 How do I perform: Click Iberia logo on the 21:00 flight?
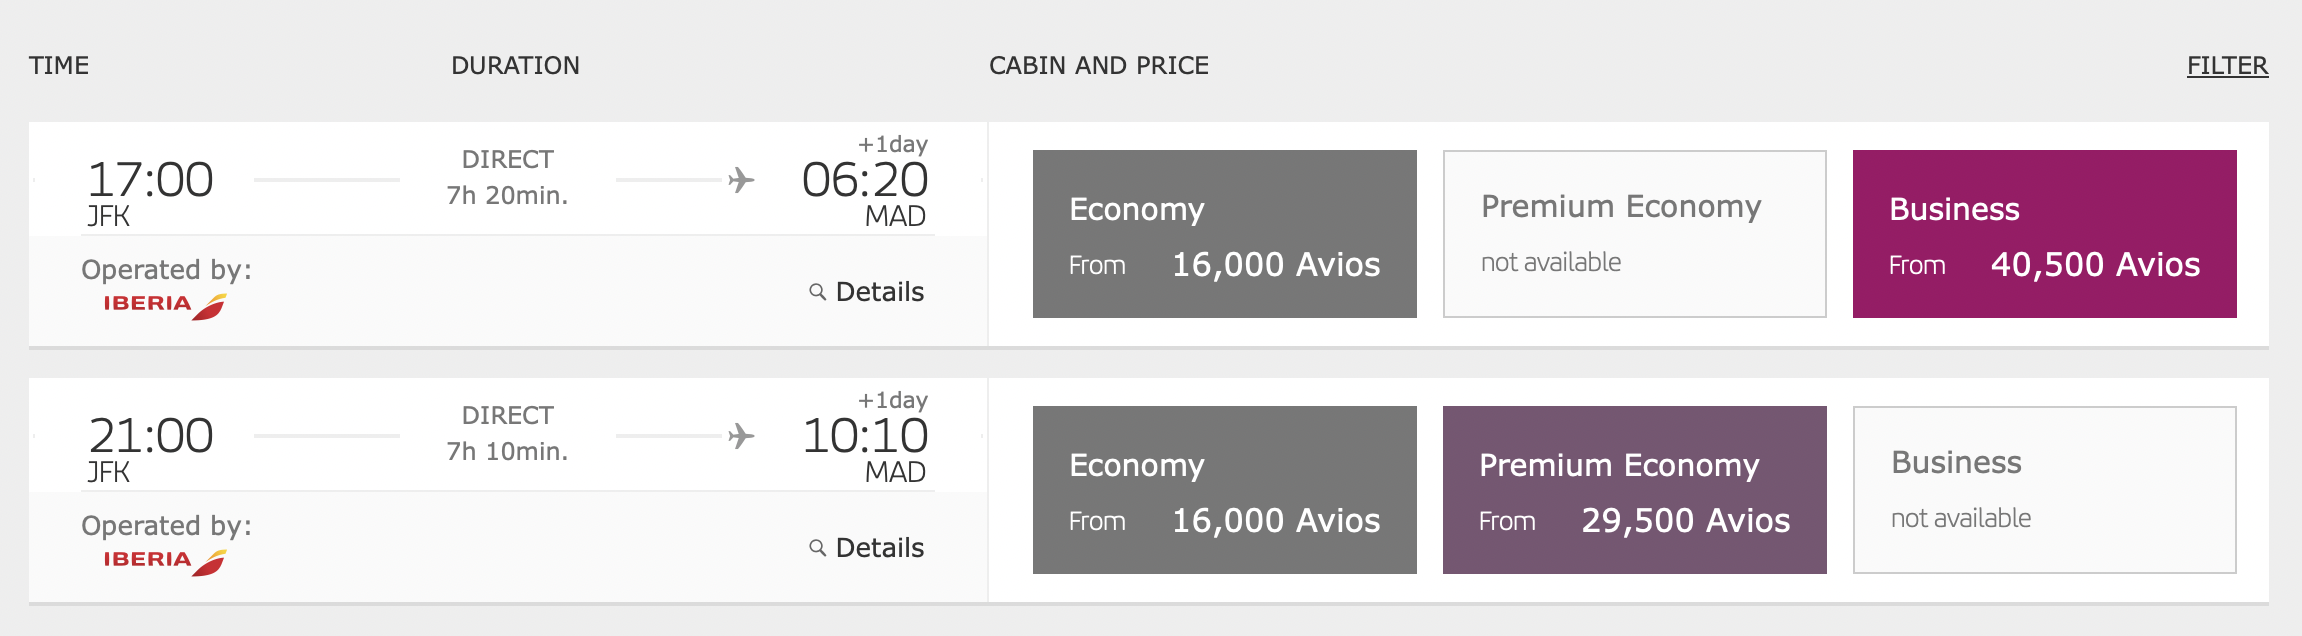click(165, 562)
